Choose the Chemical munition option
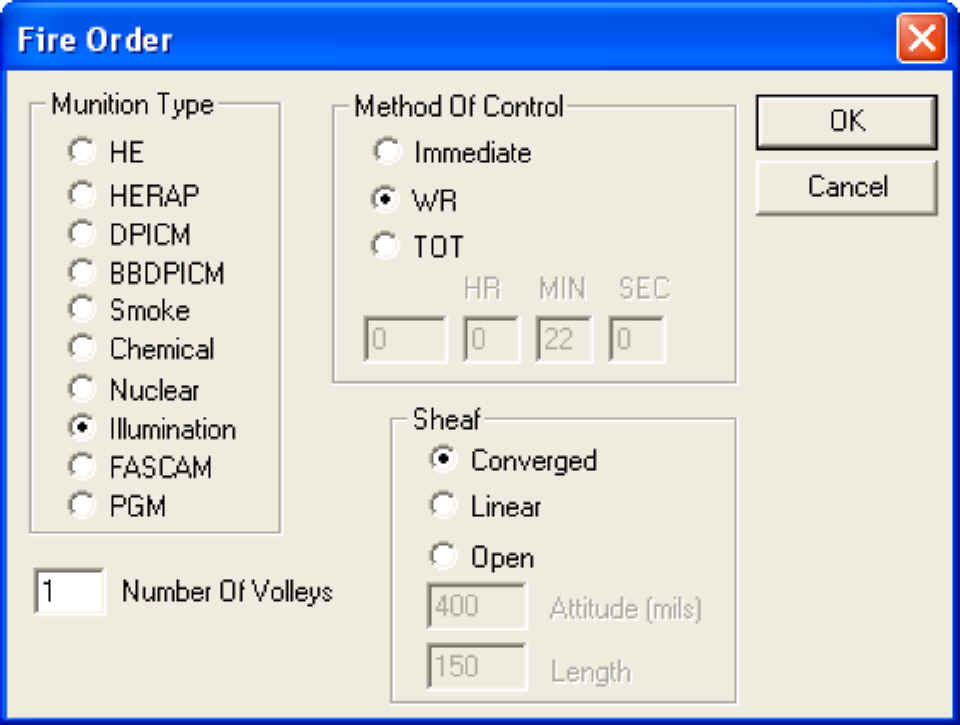 point(81,349)
